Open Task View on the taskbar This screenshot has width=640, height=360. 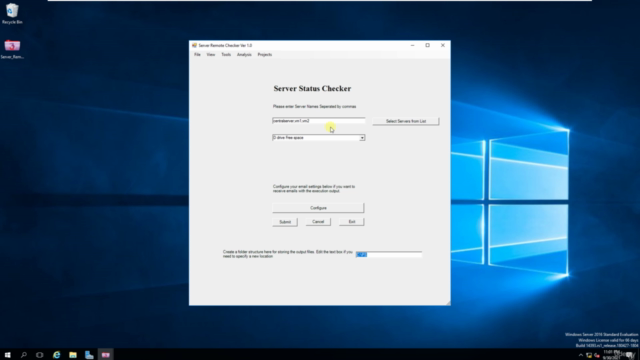(40, 355)
